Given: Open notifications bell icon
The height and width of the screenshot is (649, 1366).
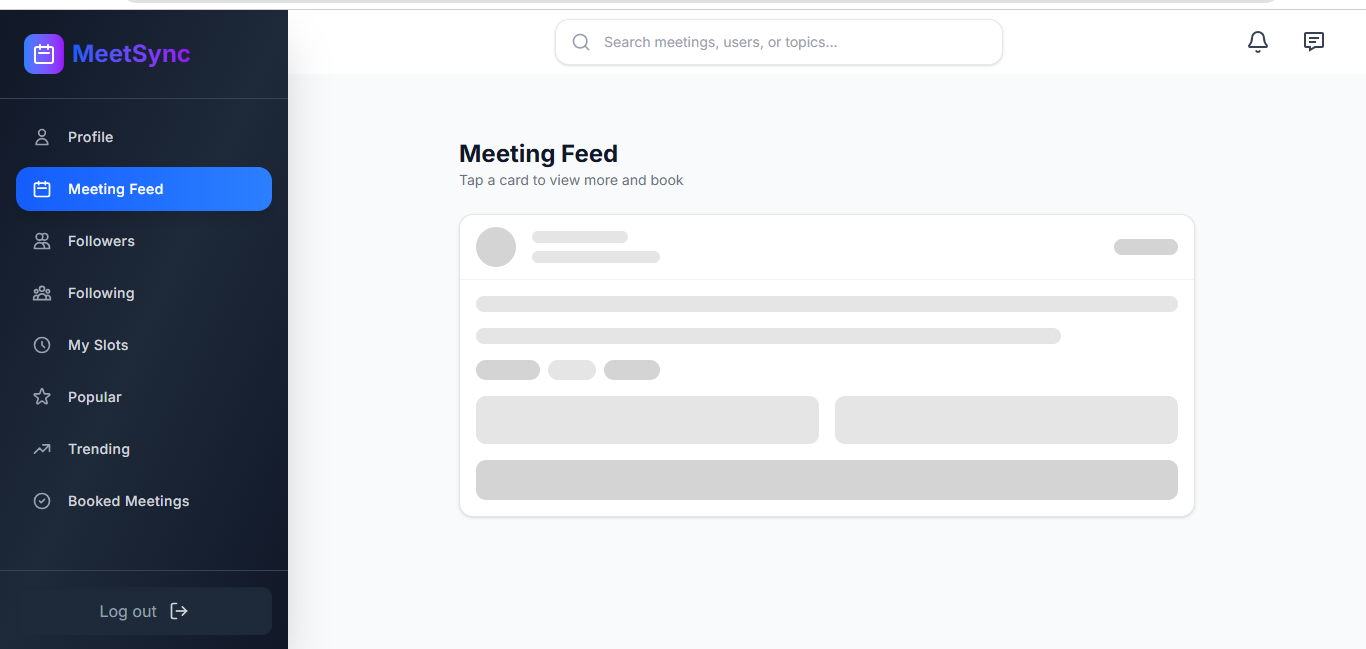Looking at the screenshot, I should (1258, 42).
